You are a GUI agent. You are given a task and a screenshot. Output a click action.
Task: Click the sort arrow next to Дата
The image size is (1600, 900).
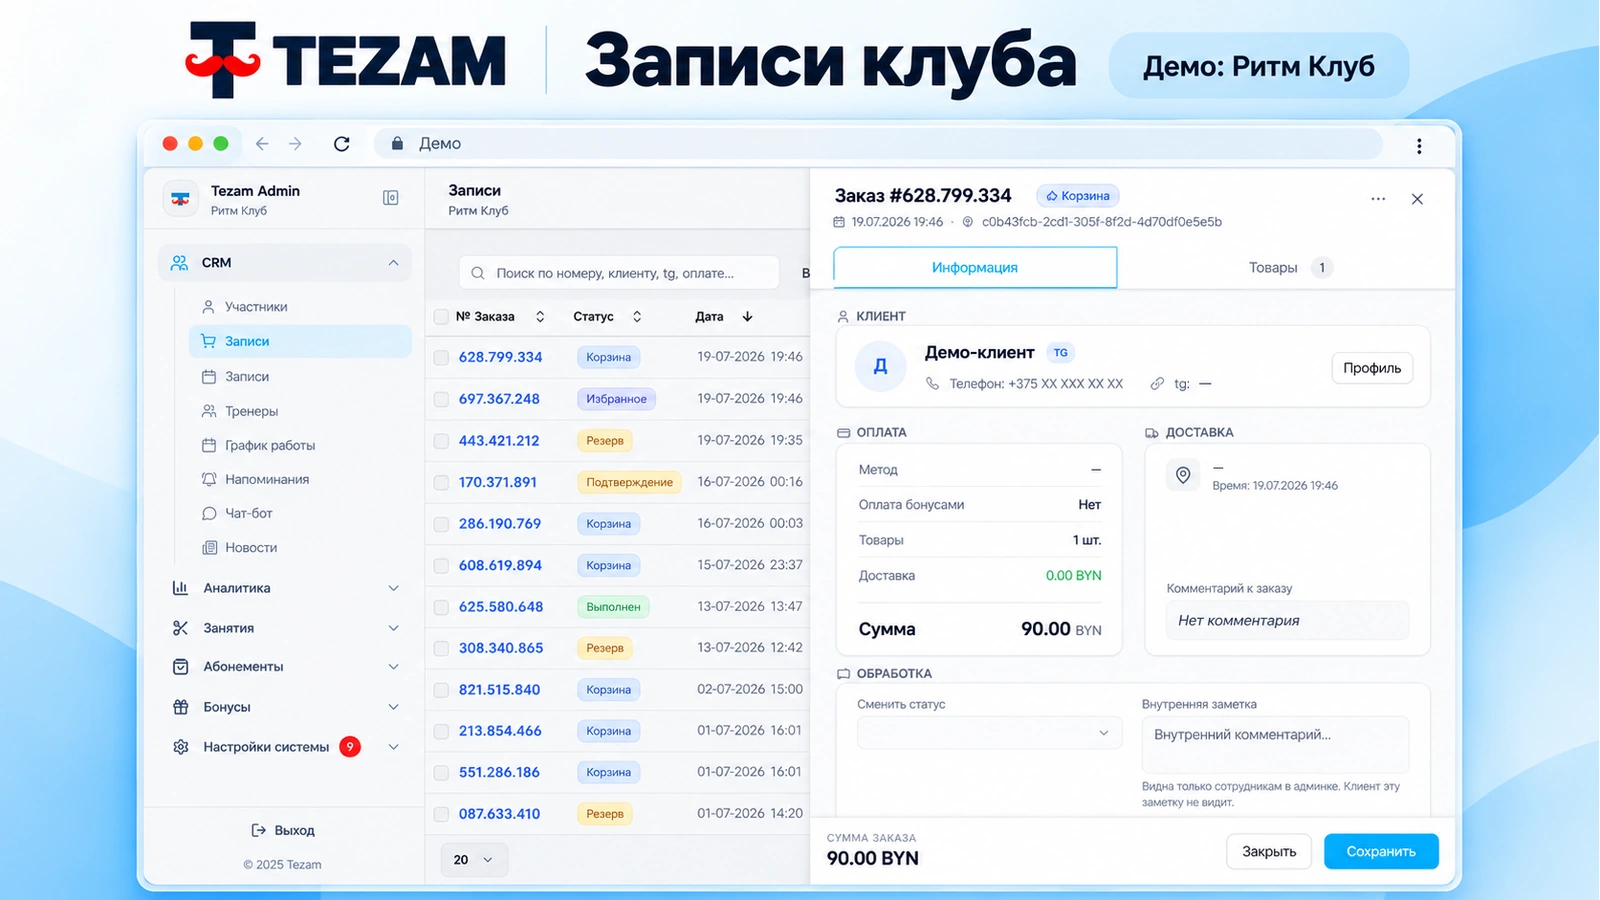pyautogui.click(x=747, y=316)
